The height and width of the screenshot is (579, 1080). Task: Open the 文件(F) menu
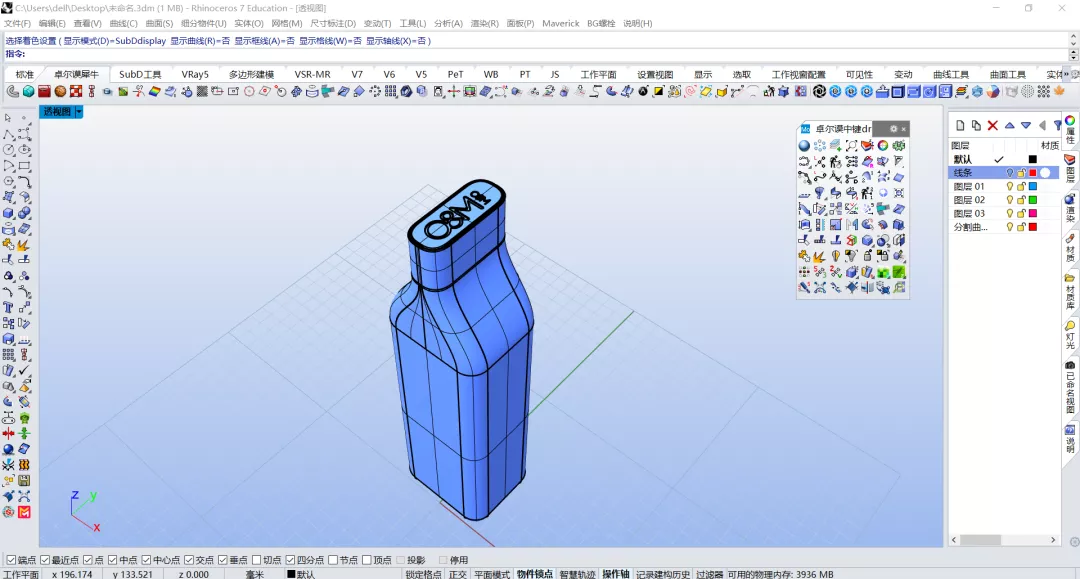coord(17,23)
